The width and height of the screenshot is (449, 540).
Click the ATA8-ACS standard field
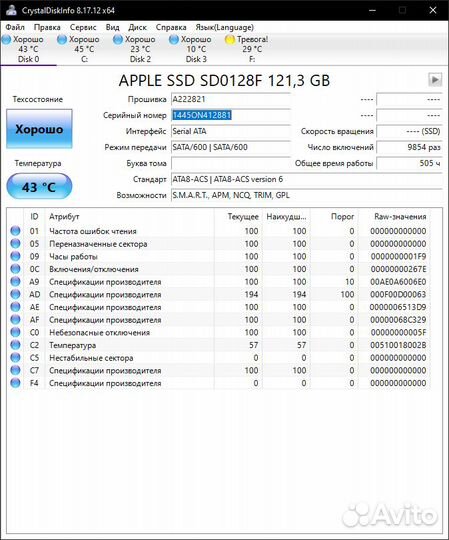pos(306,179)
